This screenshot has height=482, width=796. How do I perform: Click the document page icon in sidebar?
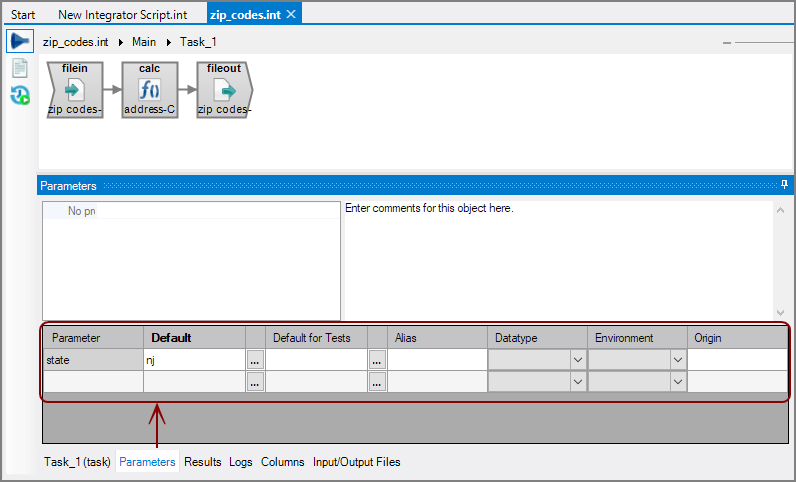(20, 69)
